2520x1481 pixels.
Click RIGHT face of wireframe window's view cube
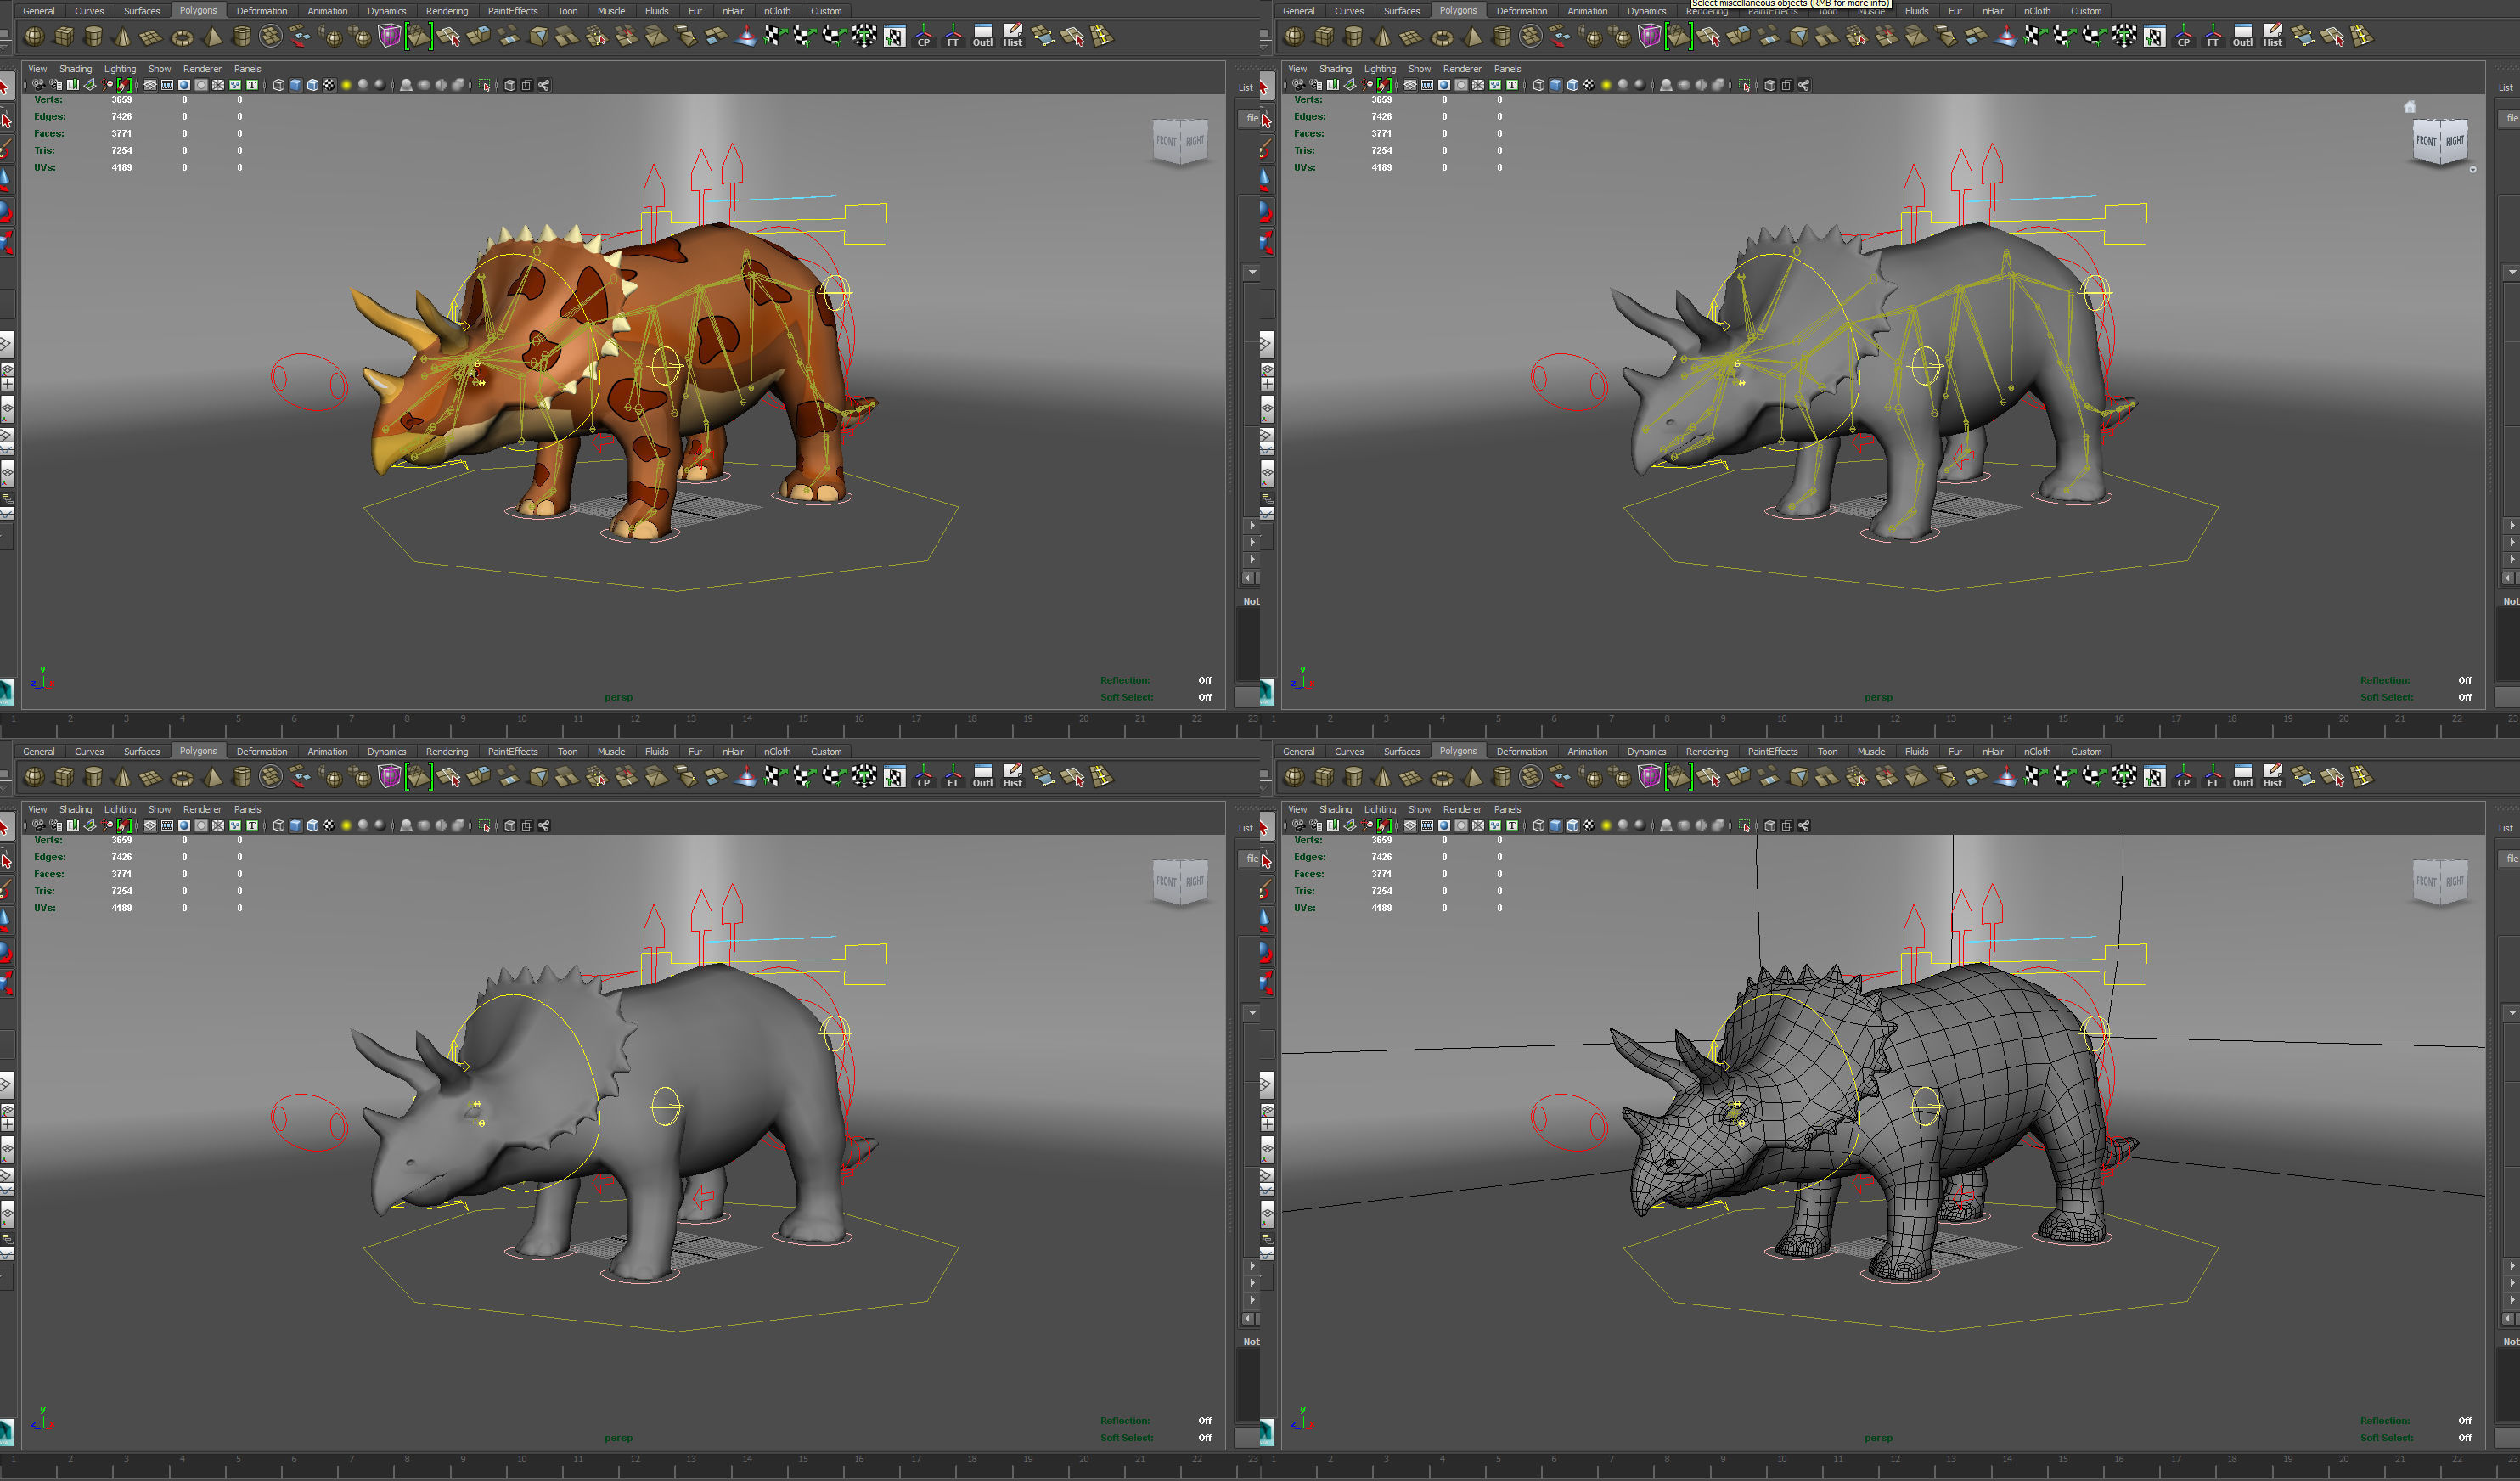click(x=2454, y=882)
